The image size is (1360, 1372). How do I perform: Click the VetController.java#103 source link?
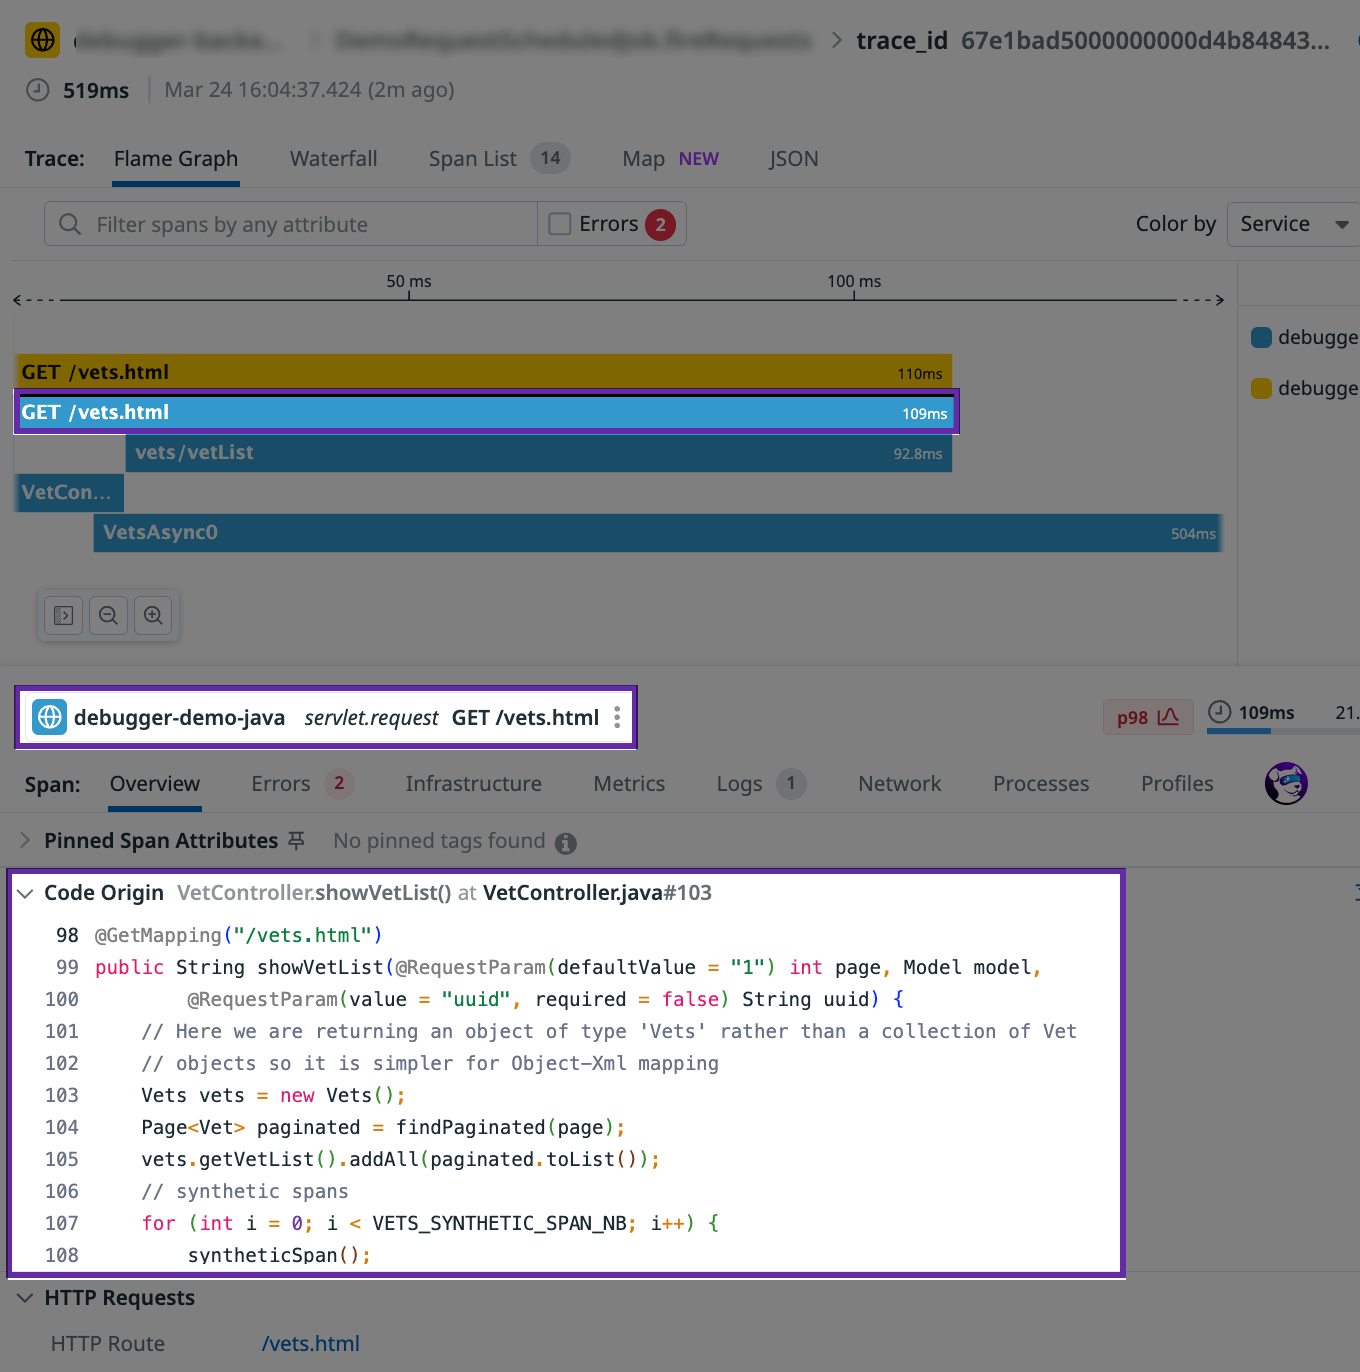(x=597, y=893)
